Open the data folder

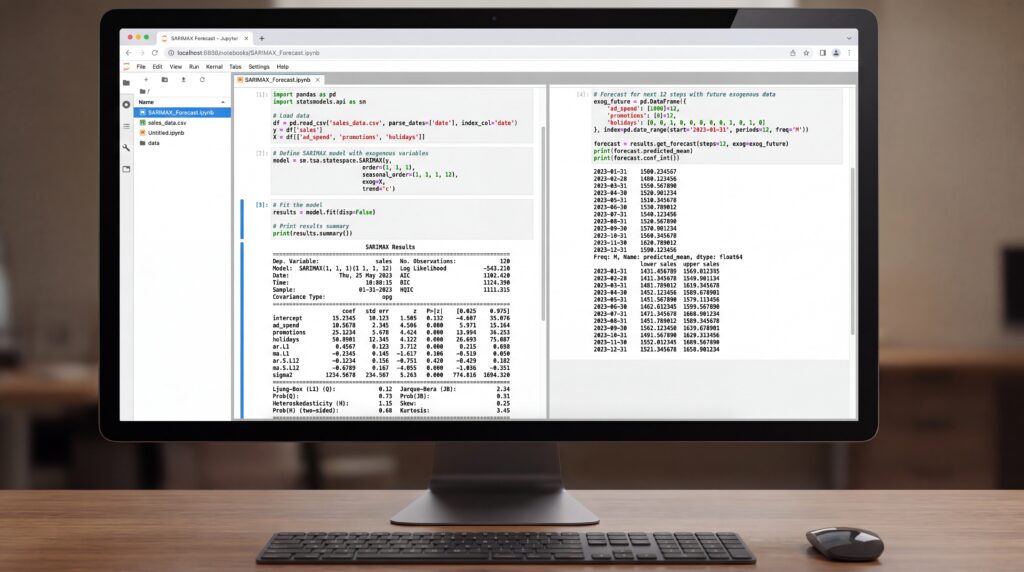(182, 143)
